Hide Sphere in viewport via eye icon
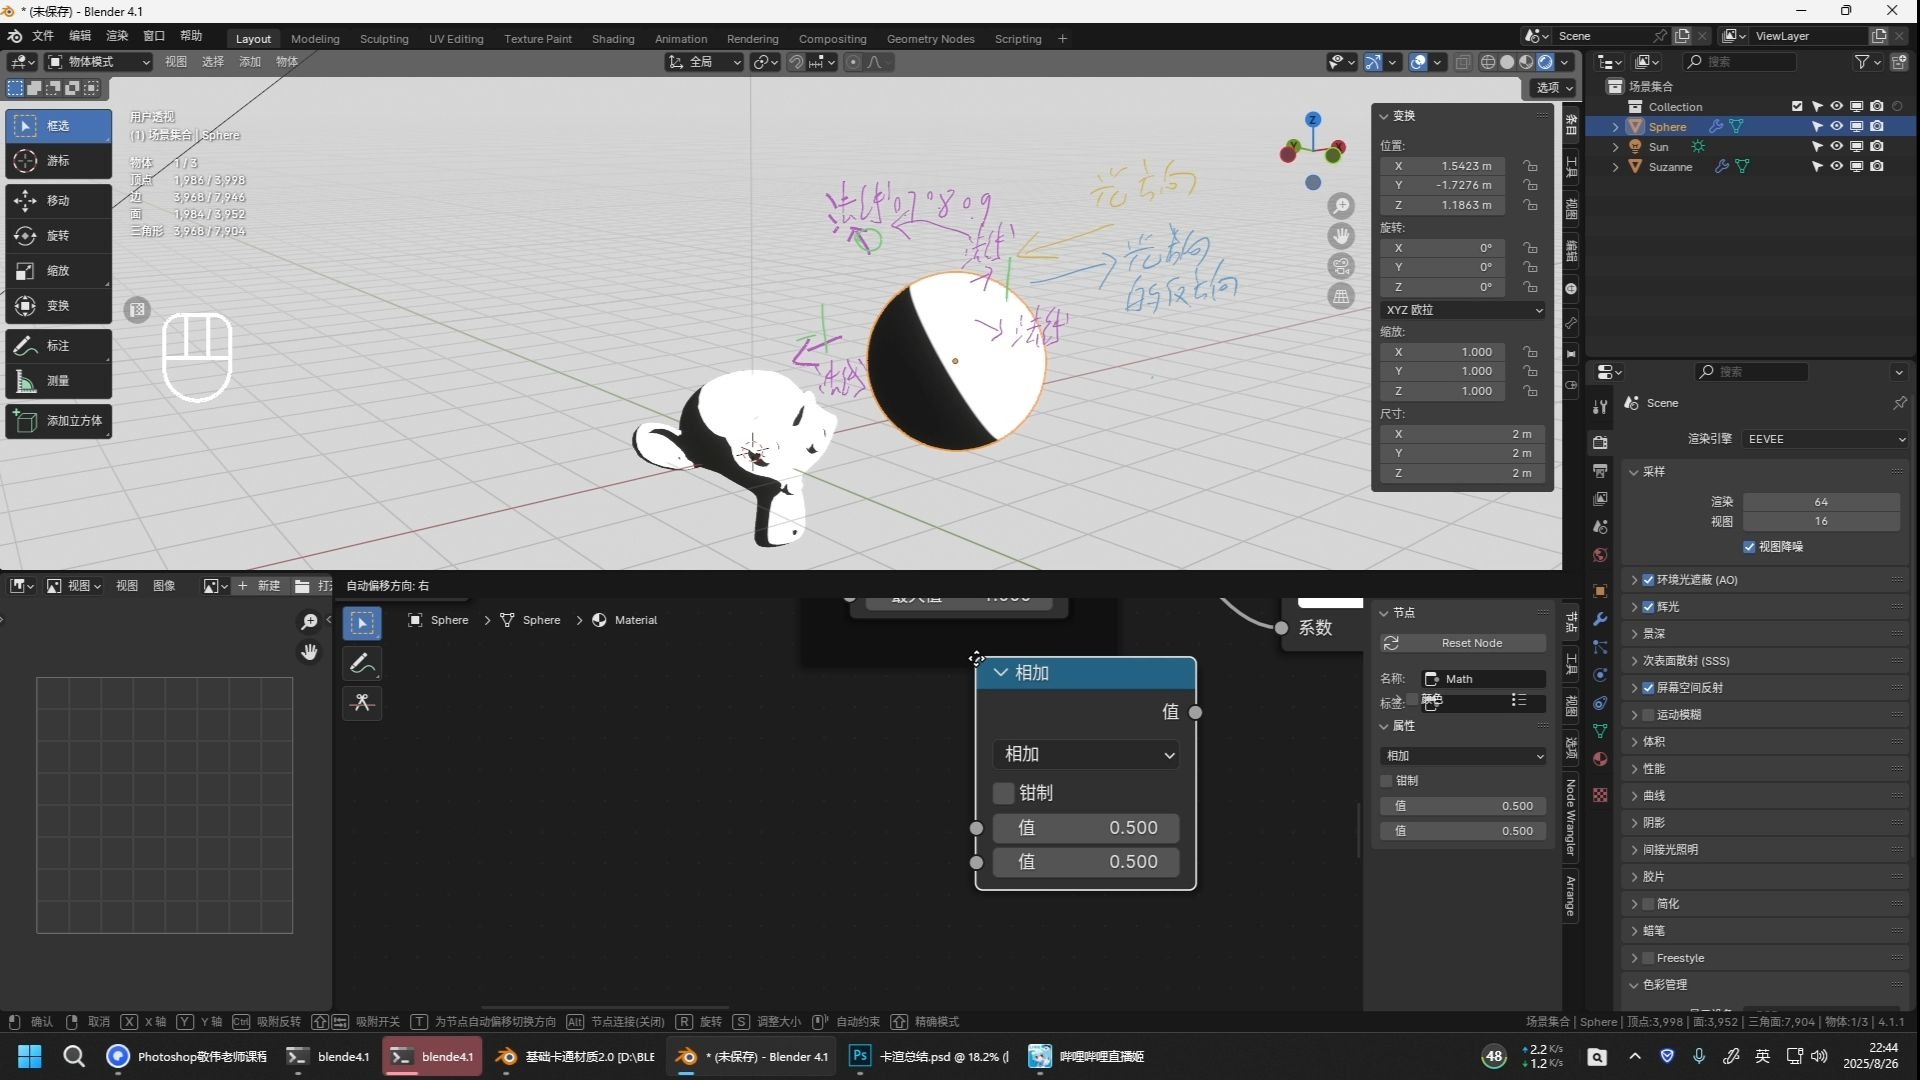Screen dimensions: 1920x1080 click(1836, 127)
